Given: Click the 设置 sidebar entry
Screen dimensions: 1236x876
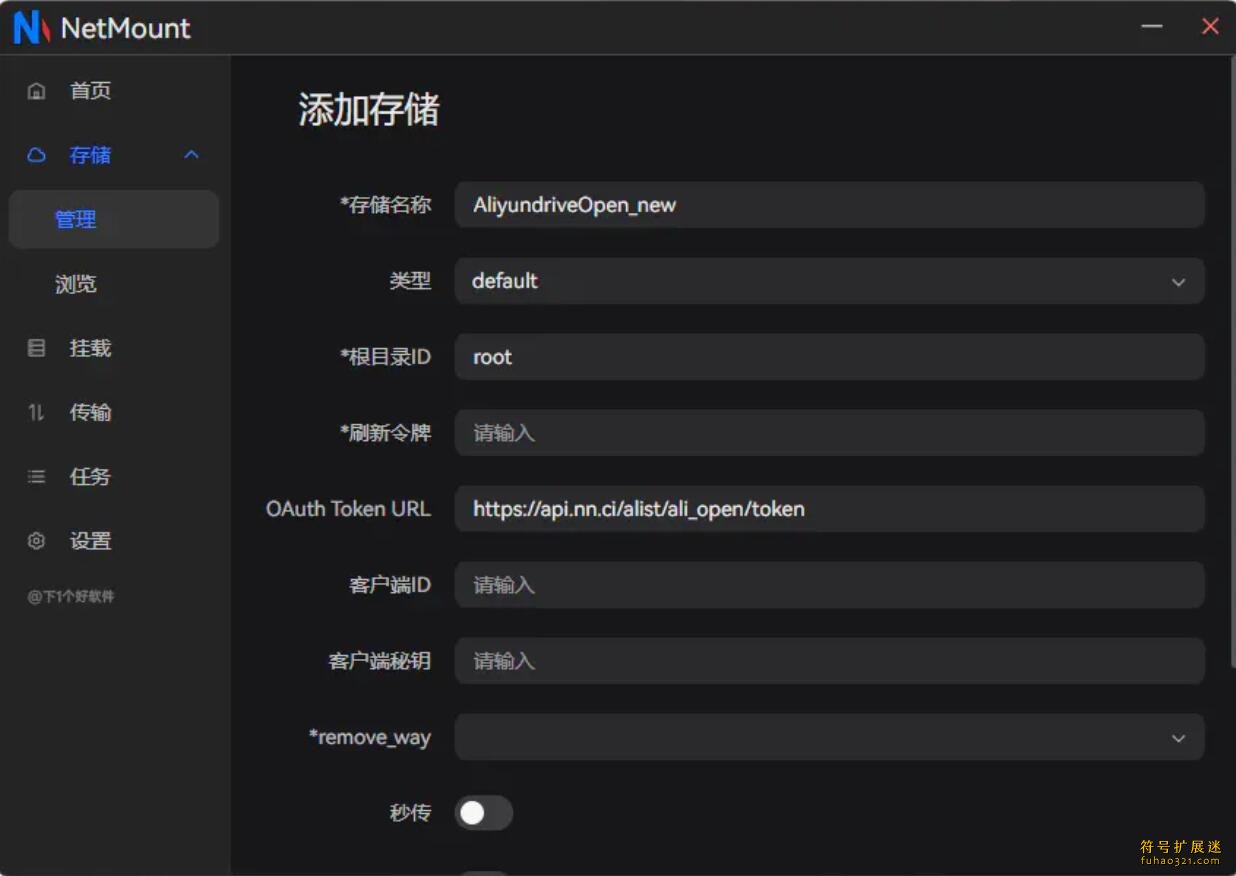Looking at the screenshot, I should pos(90,540).
